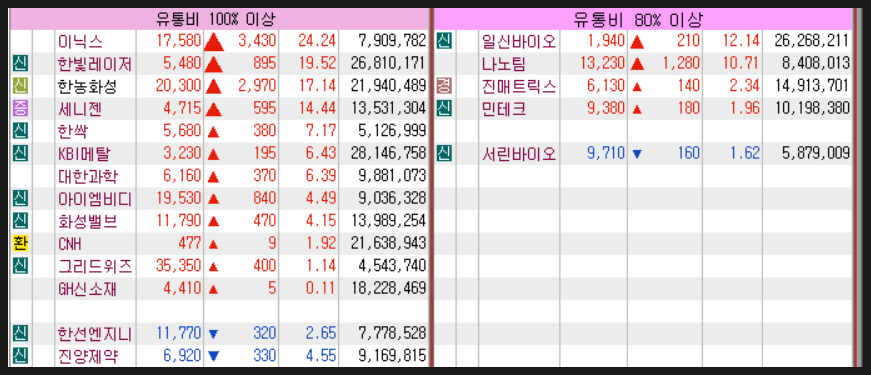This screenshot has width=871, height=375.
Task: Select the stock name 민테크
Action: click(x=504, y=109)
